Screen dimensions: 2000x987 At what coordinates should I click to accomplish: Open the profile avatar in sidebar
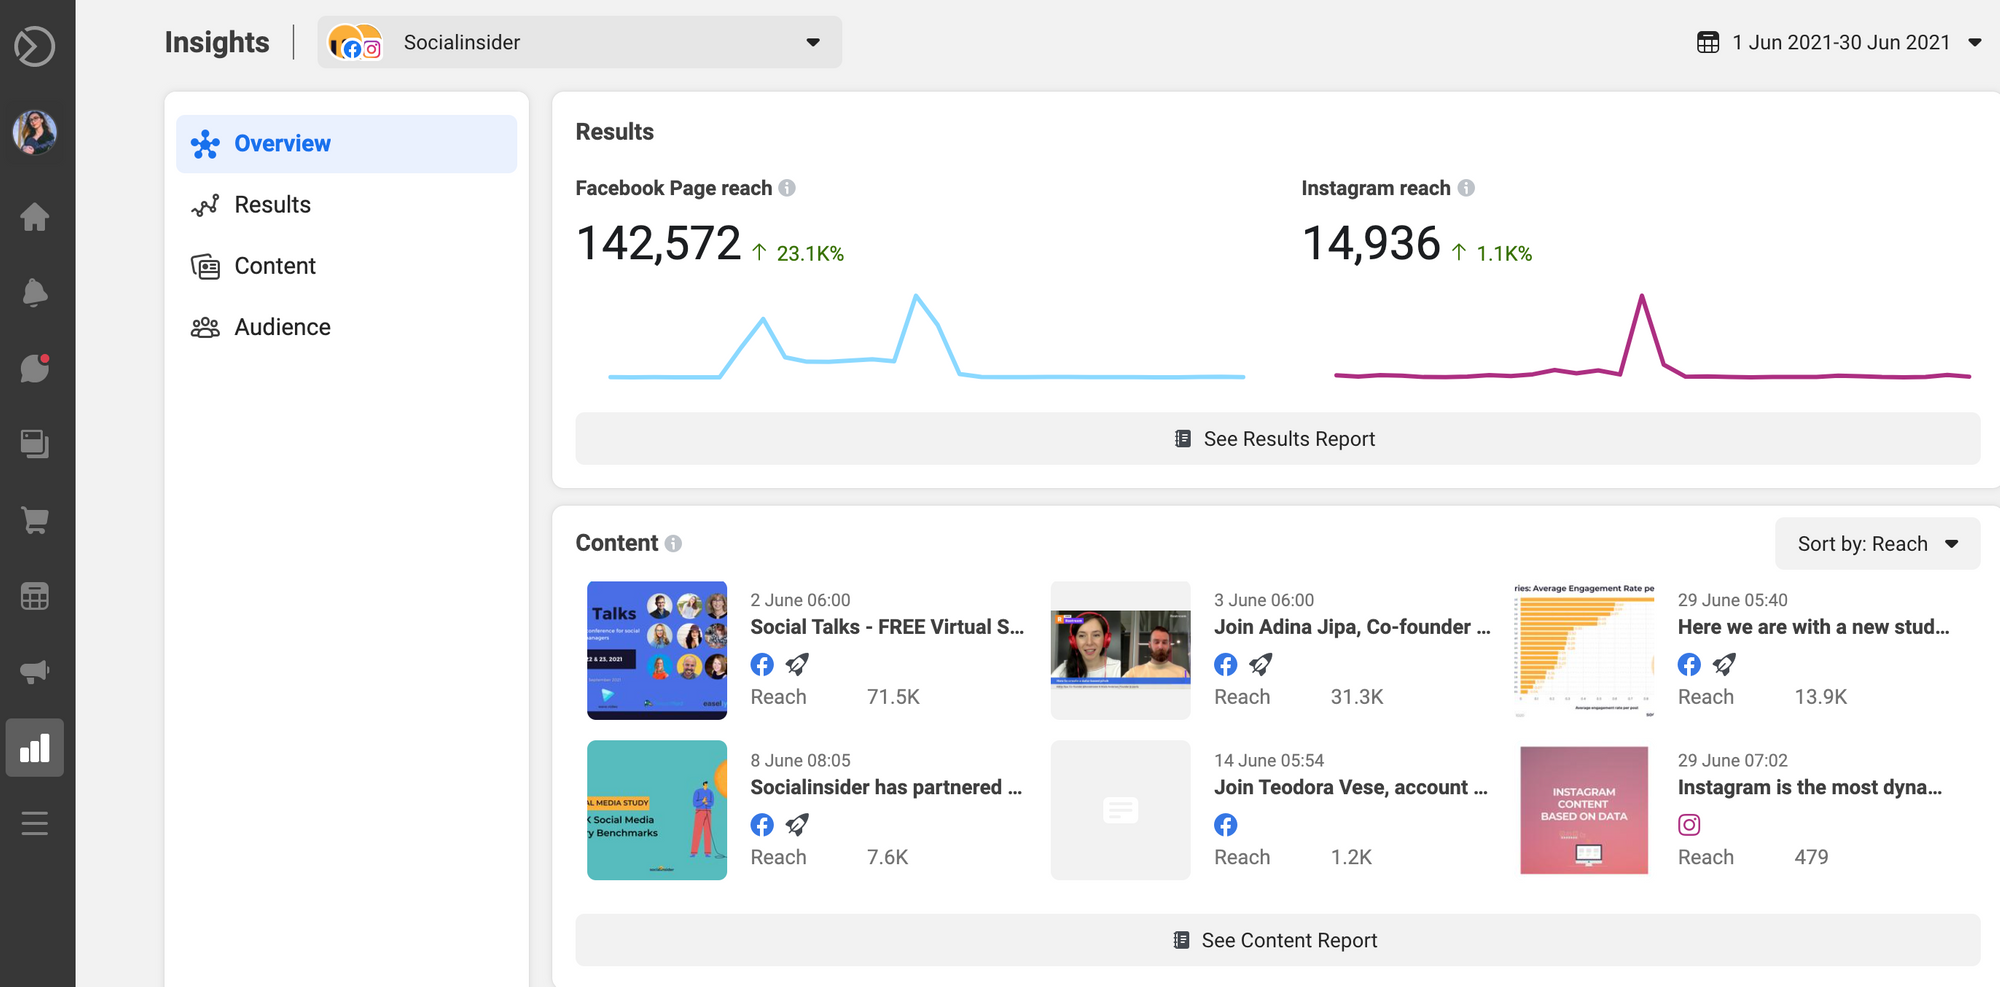[x=35, y=132]
